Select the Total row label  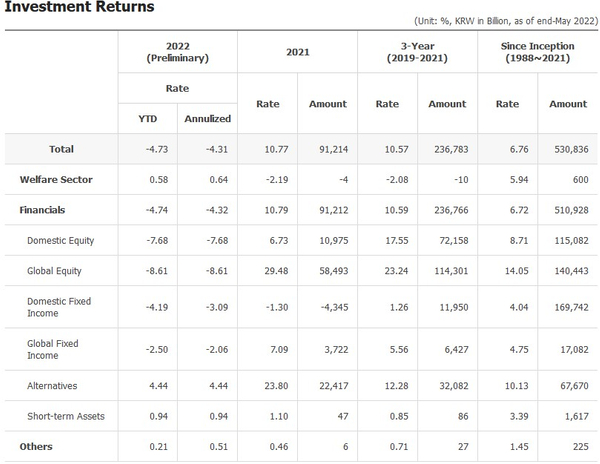click(x=61, y=149)
